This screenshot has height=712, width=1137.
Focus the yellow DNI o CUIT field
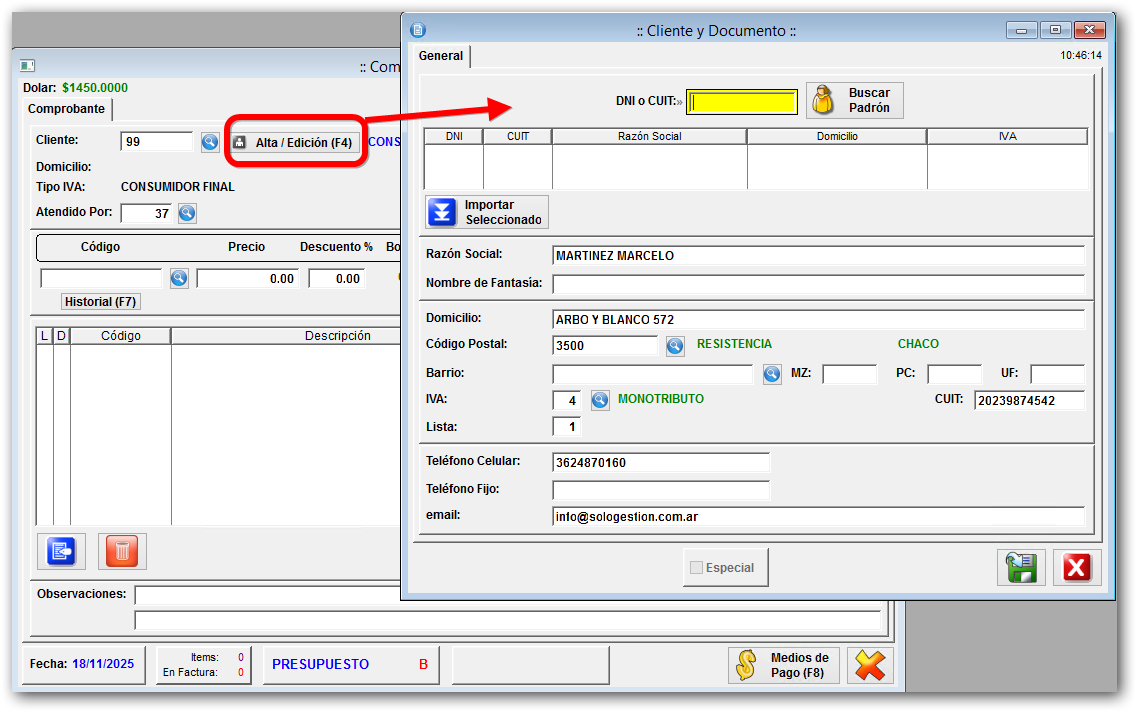coord(742,101)
